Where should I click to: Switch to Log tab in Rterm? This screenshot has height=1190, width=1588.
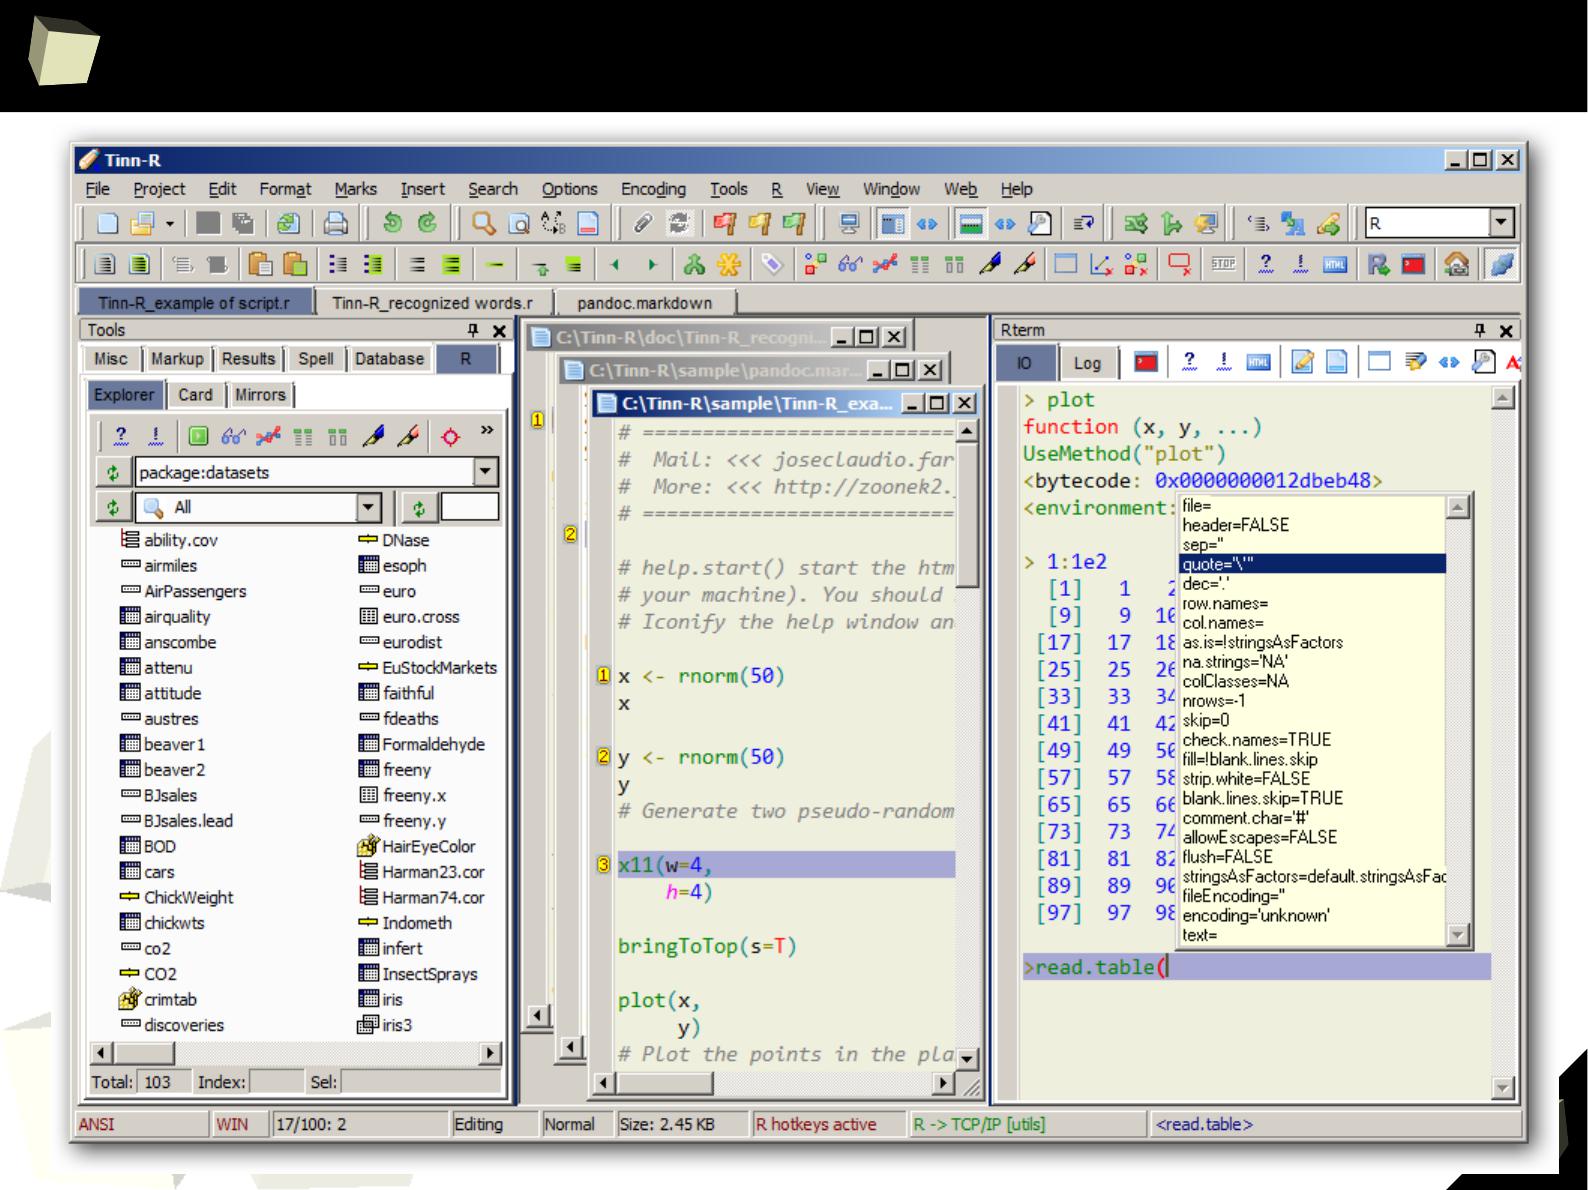point(1087,363)
